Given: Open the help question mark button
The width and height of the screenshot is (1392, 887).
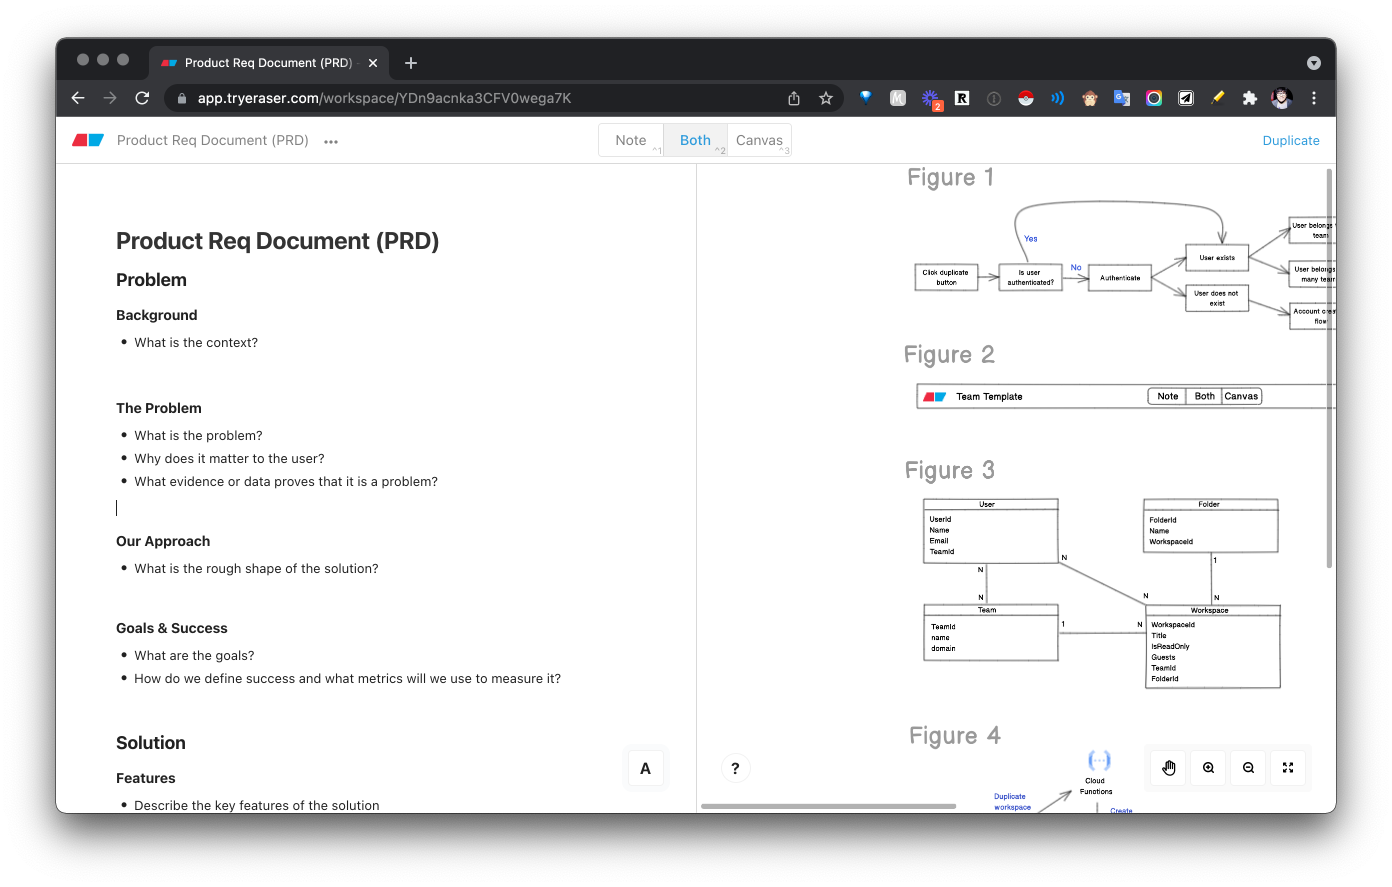Looking at the screenshot, I should click(x=735, y=768).
